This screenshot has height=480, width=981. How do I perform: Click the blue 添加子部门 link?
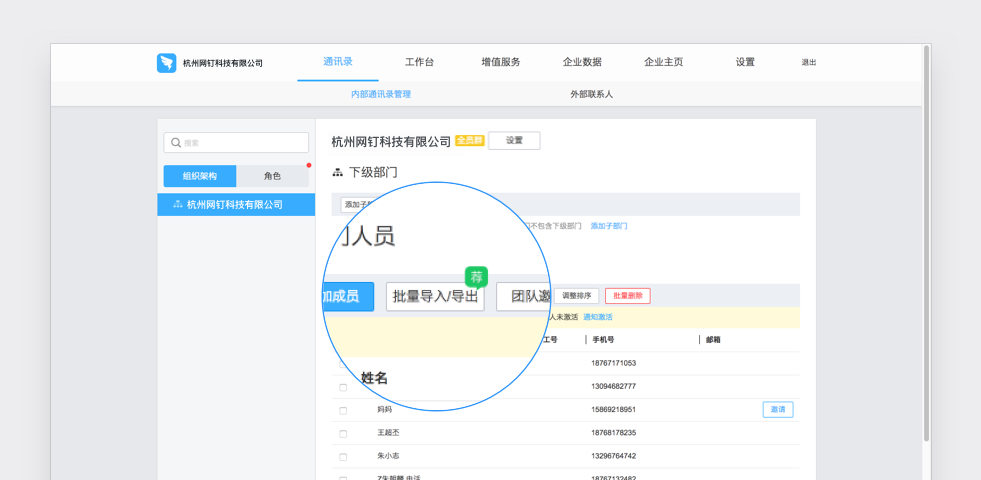[x=609, y=226]
